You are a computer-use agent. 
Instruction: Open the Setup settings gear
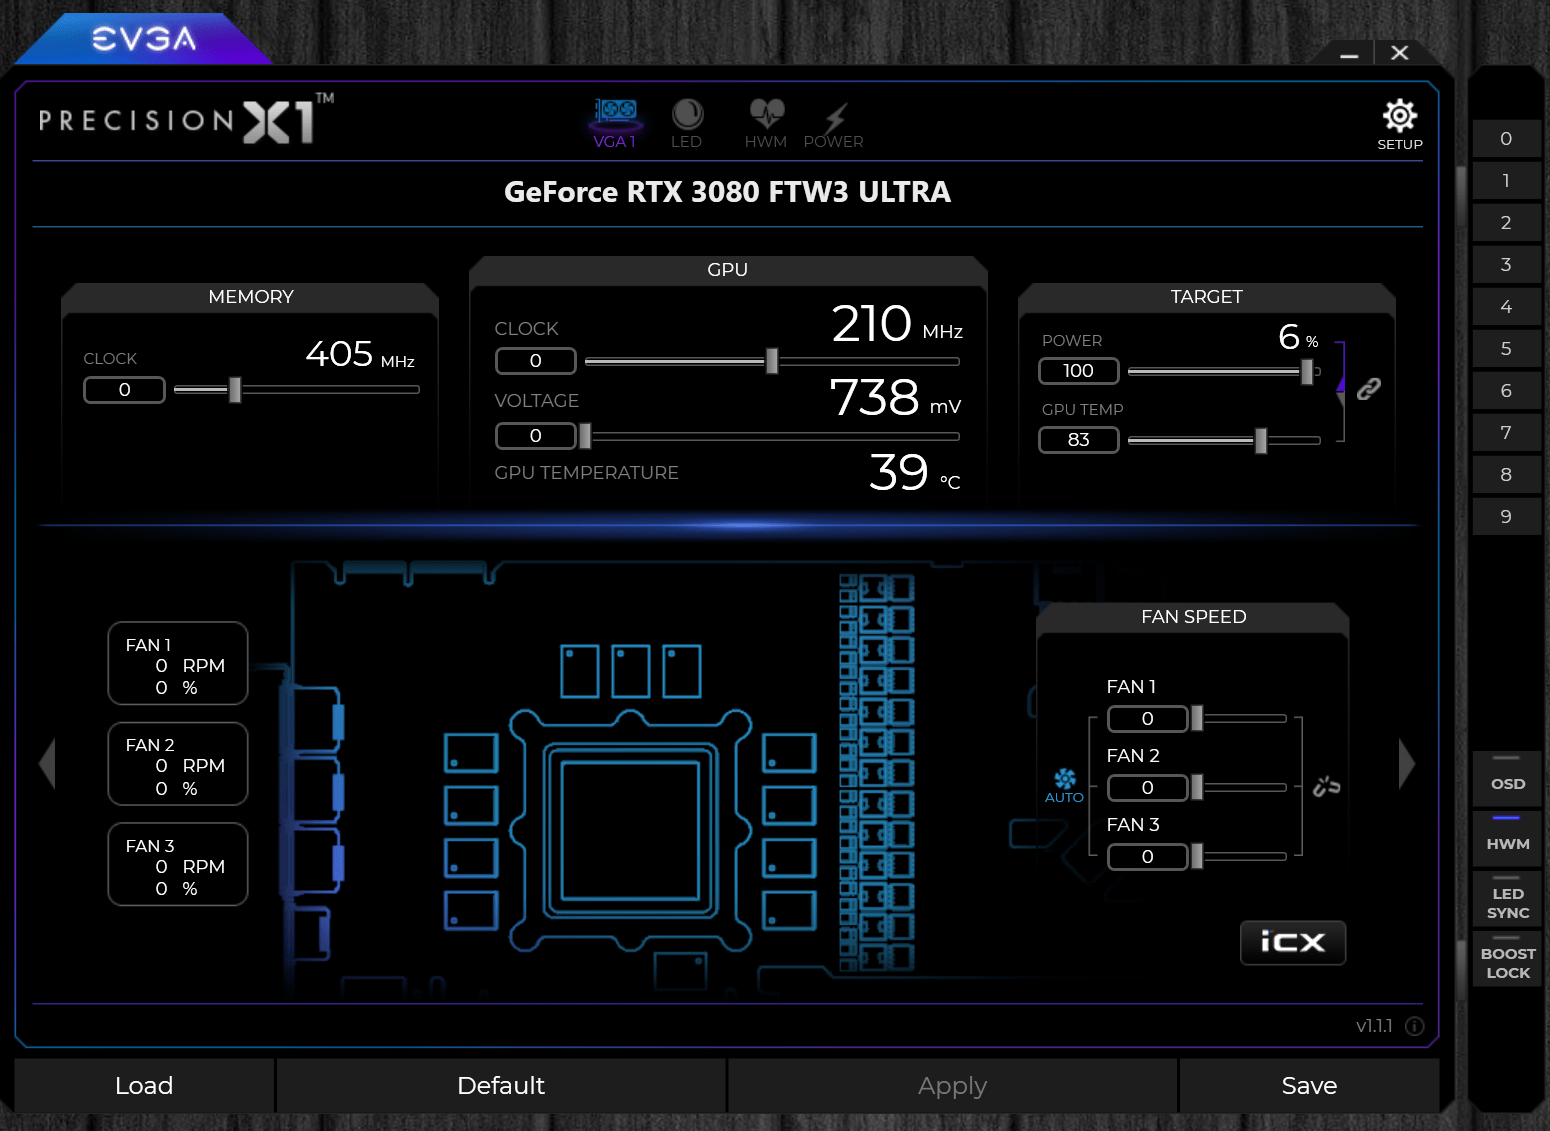point(1399,117)
